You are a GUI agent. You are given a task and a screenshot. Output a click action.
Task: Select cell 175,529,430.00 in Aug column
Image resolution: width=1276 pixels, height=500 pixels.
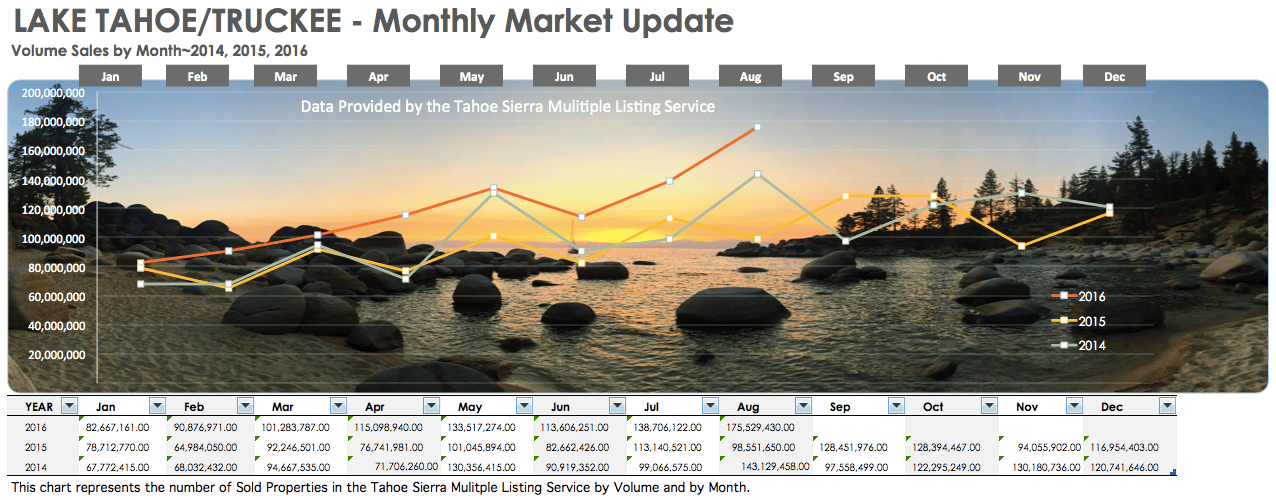pos(767,427)
